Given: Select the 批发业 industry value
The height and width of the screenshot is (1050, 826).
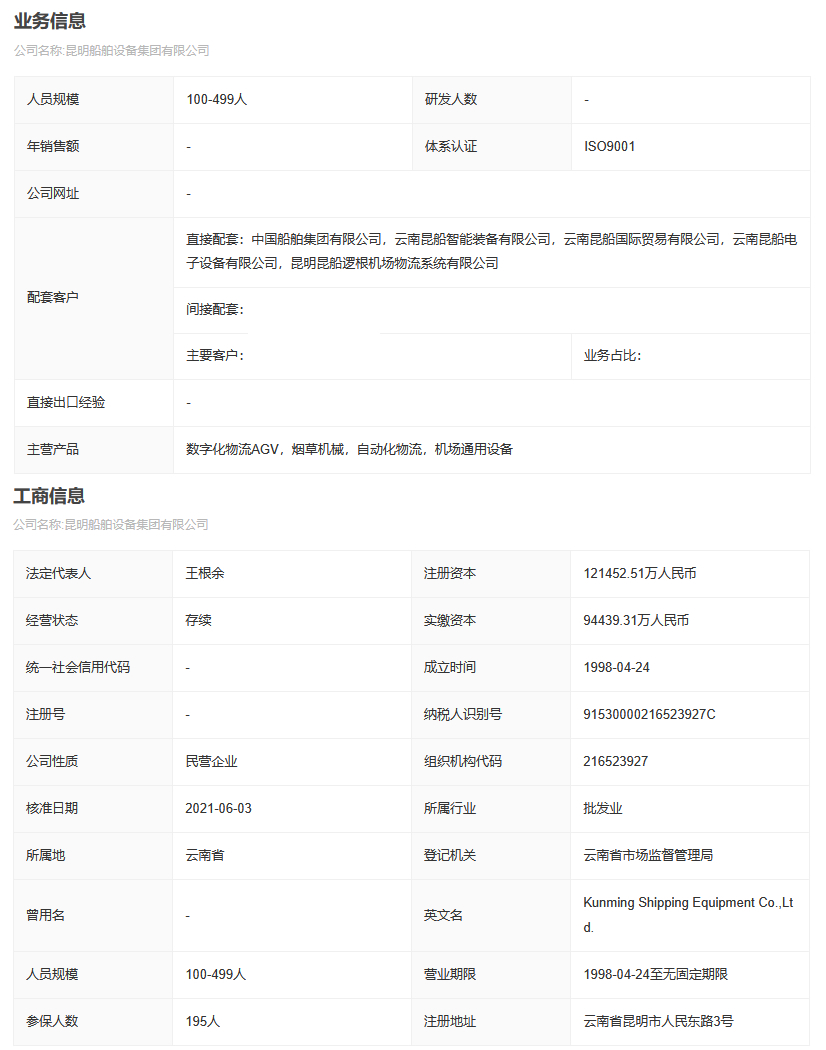Looking at the screenshot, I should tap(603, 808).
